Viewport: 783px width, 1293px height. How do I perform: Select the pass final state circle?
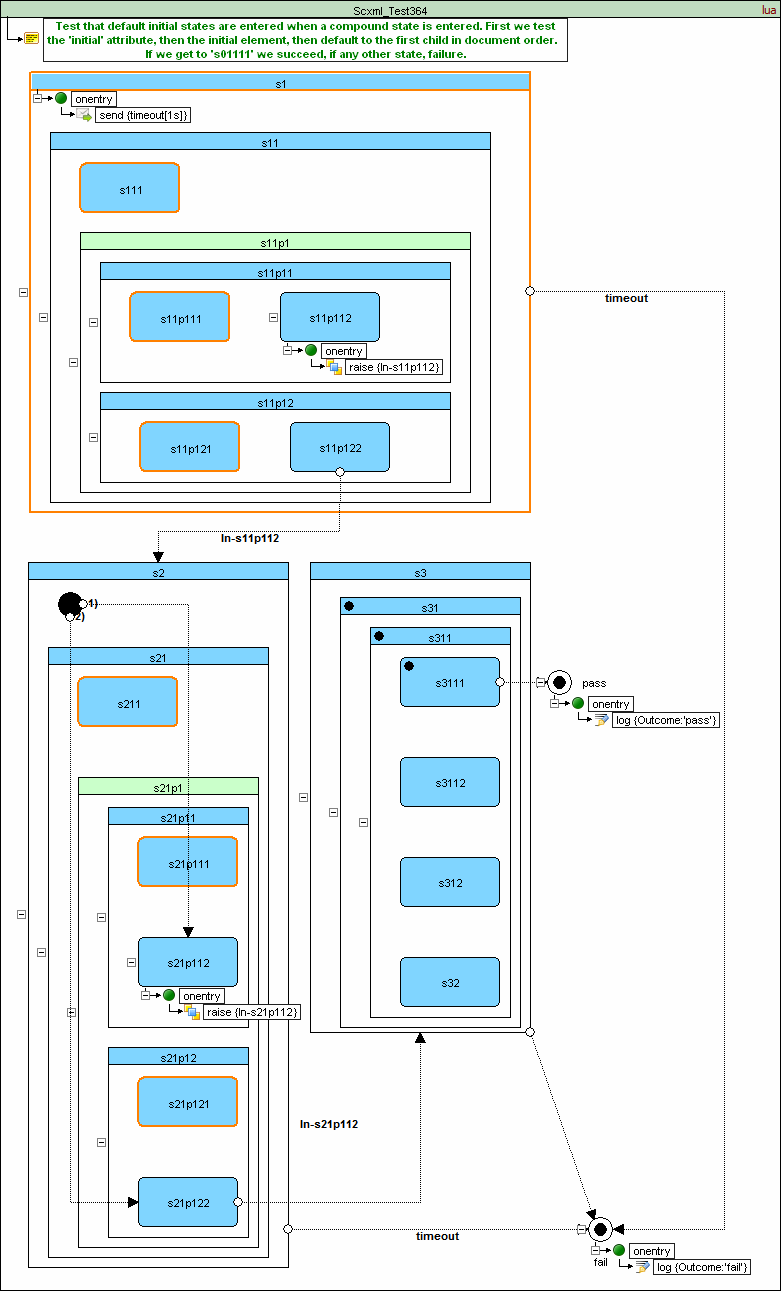(559, 683)
